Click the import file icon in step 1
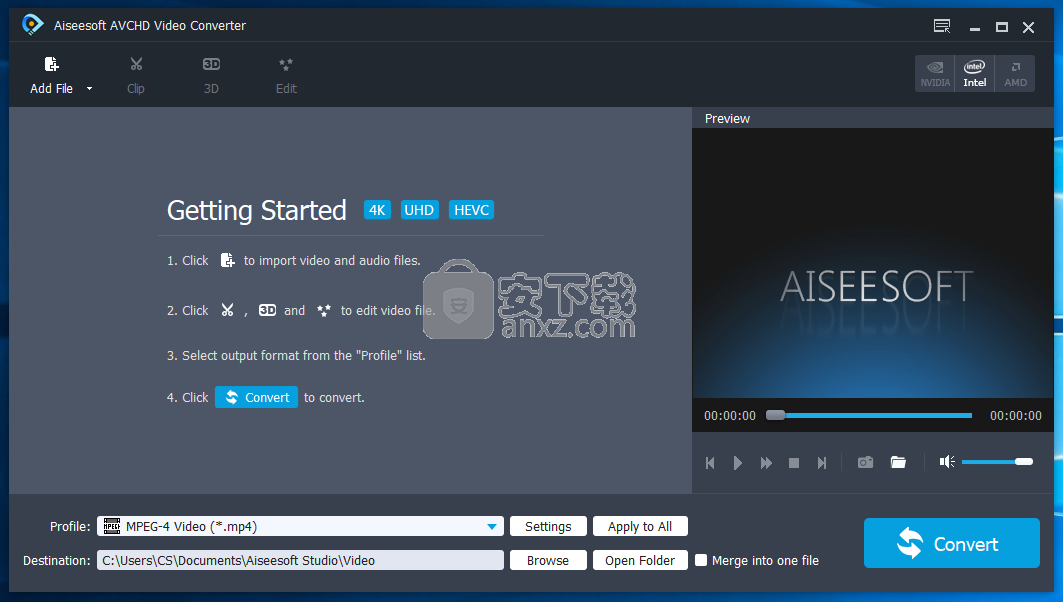 (227, 260)
